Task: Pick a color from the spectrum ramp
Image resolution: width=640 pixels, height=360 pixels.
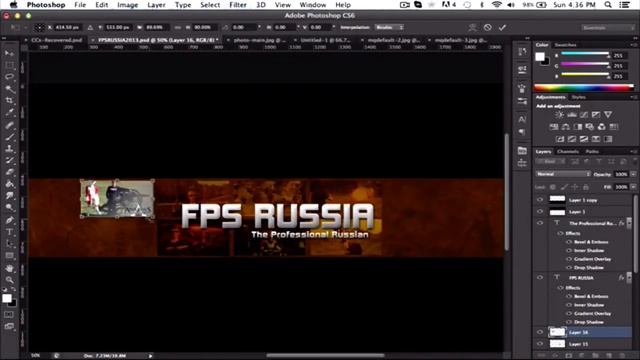Action: tap(584, 87)
